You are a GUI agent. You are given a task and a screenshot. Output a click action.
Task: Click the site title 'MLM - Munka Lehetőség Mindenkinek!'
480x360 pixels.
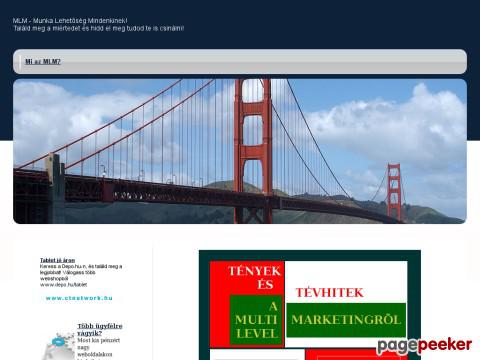tap(70, 21)
